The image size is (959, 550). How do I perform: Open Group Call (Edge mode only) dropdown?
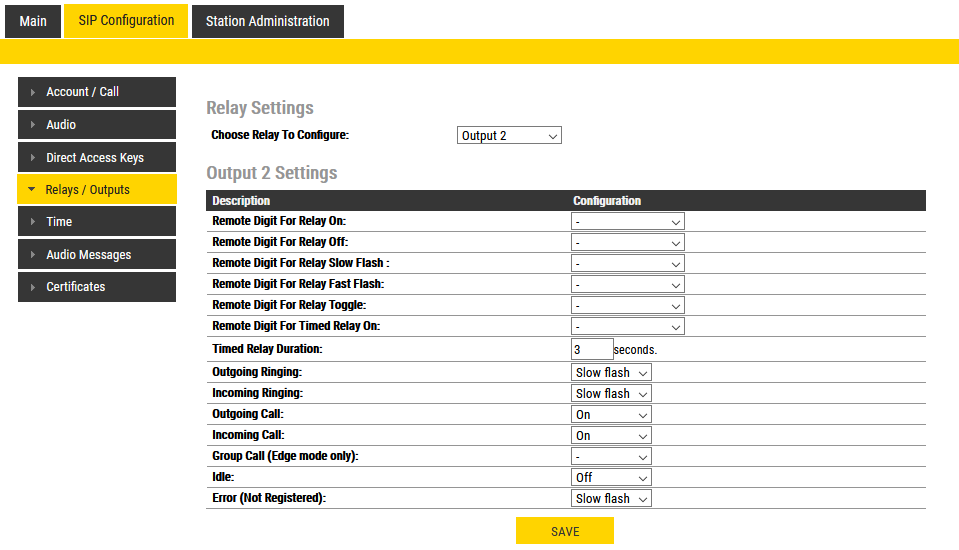(x=611, y=457)
